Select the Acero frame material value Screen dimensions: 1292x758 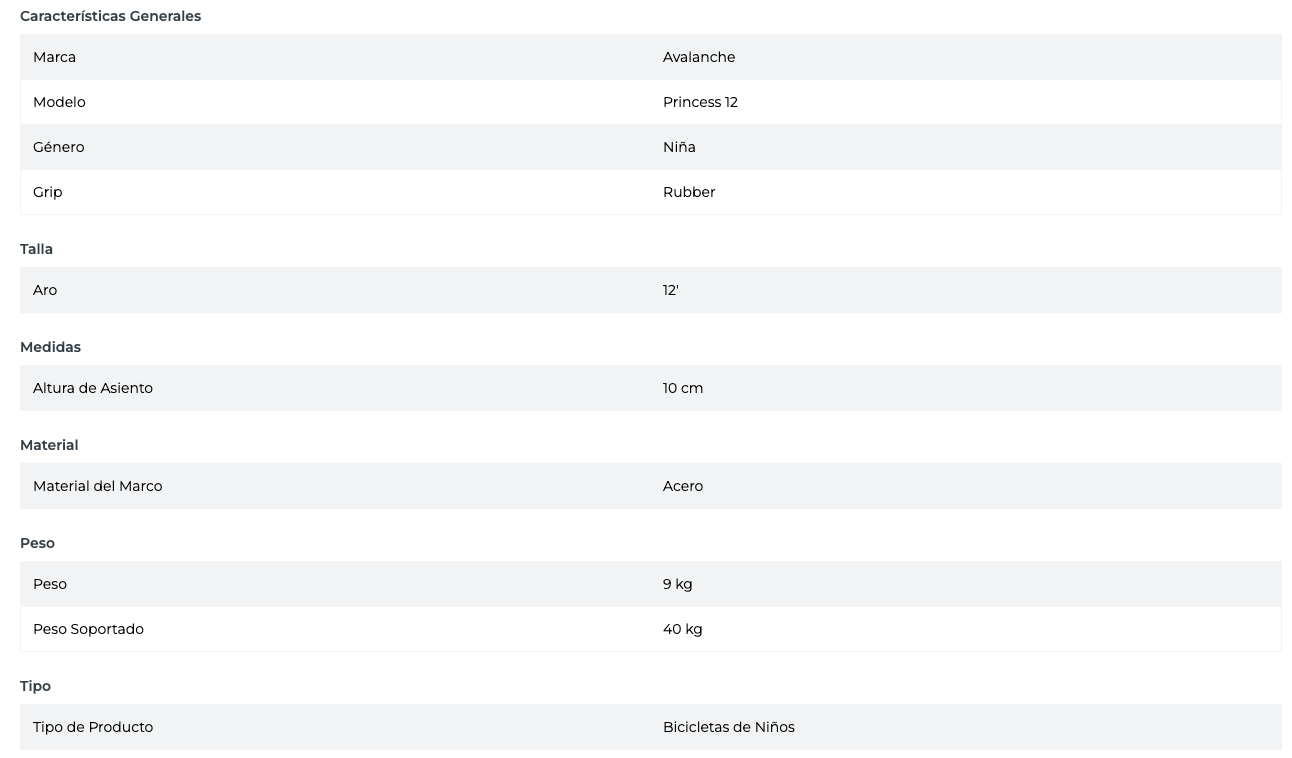[x=682, y=486]
